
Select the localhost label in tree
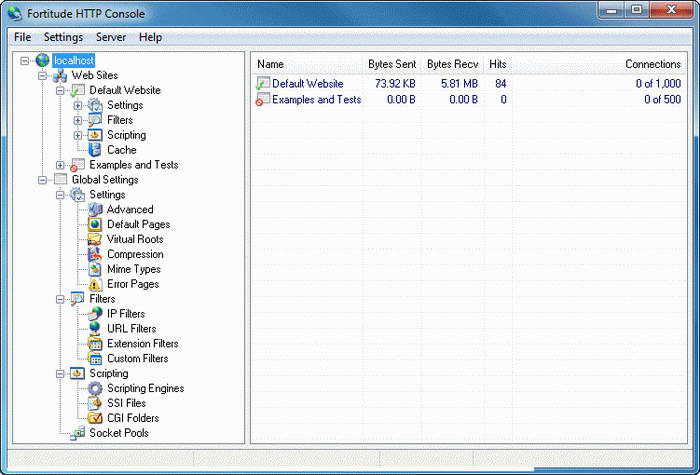tap(74, 60)
